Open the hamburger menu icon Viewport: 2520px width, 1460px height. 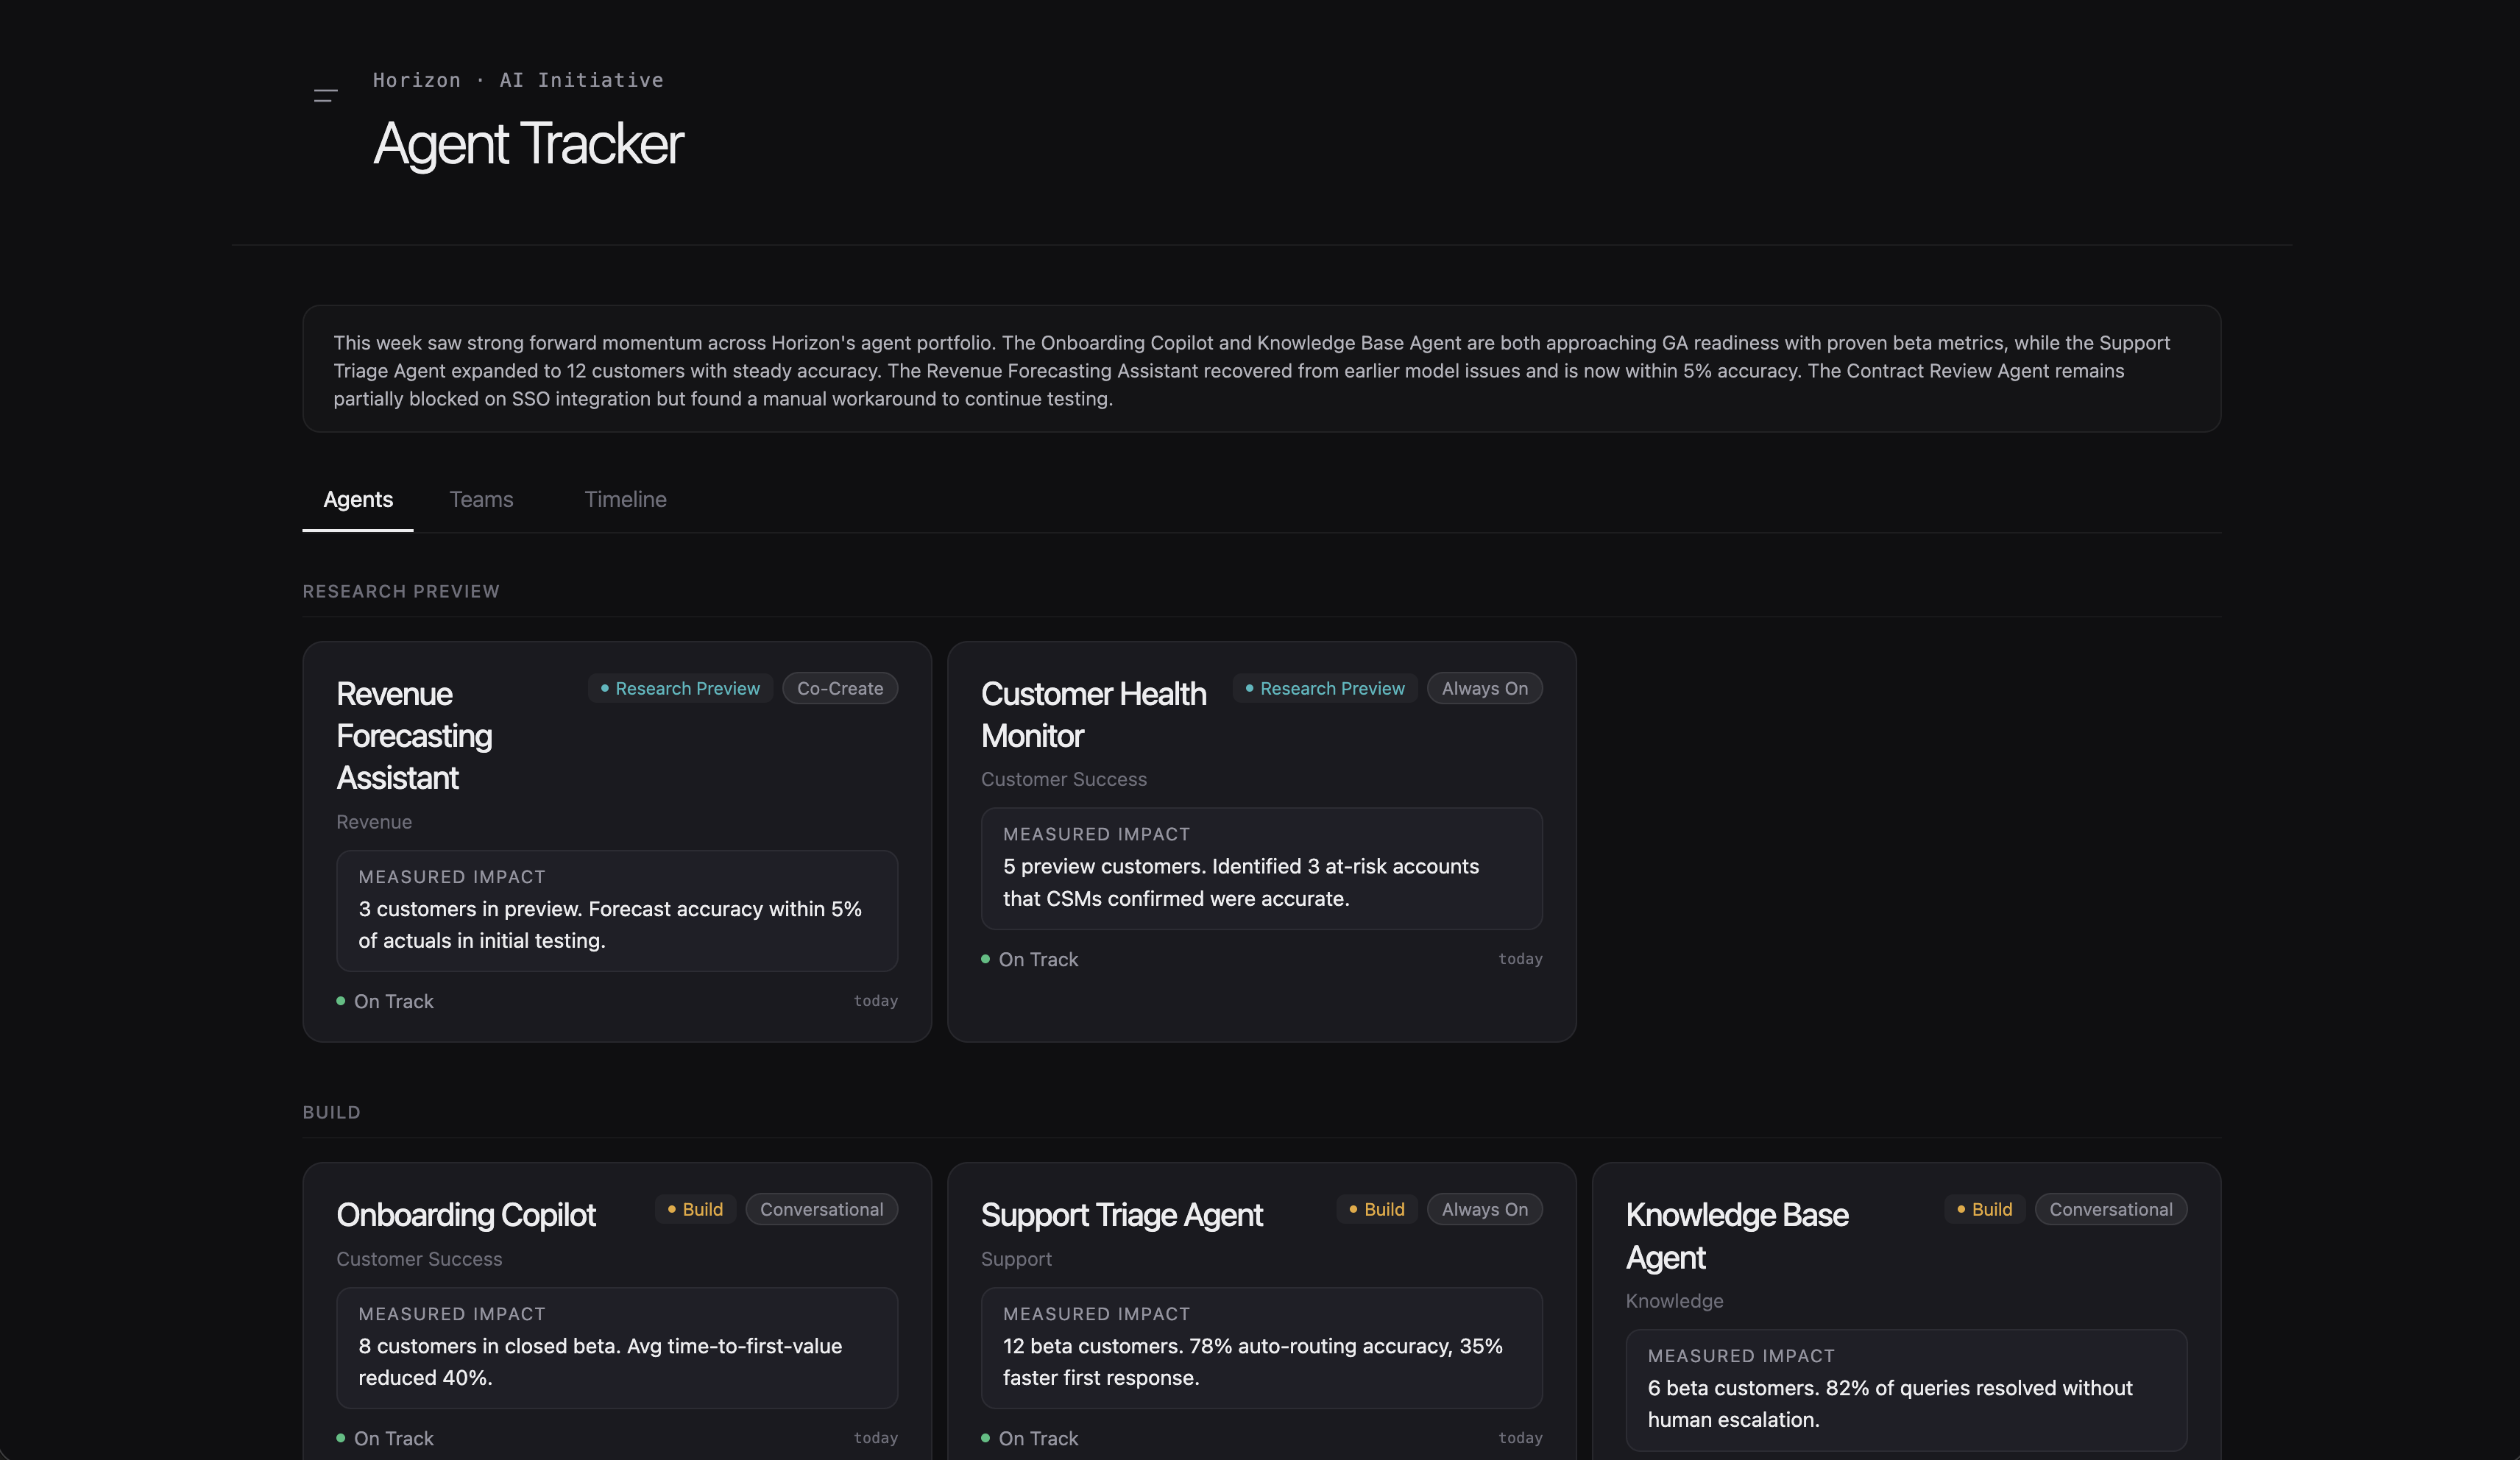[x=325, y=96]
